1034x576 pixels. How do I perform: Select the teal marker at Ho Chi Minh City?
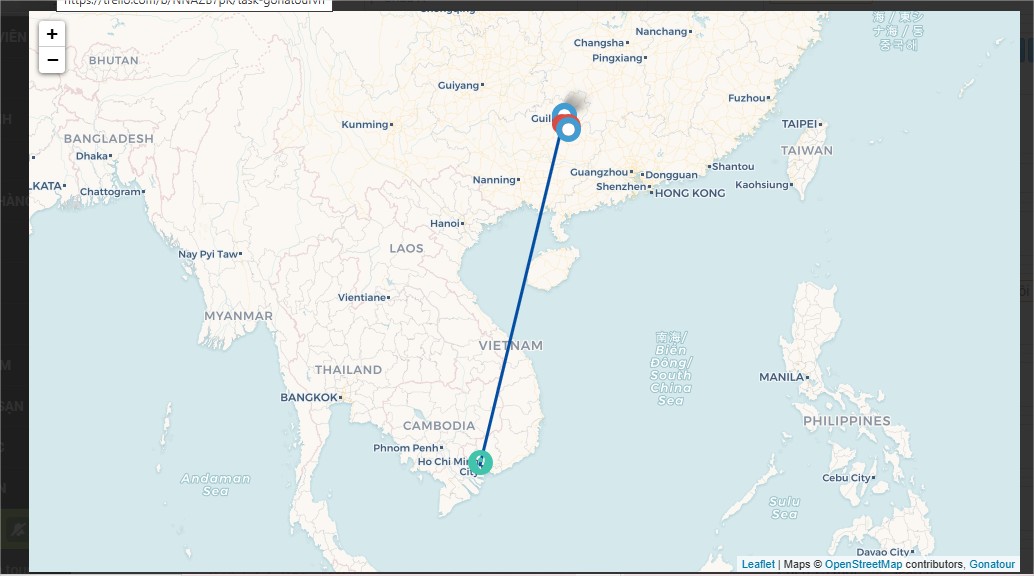point(481,462)
